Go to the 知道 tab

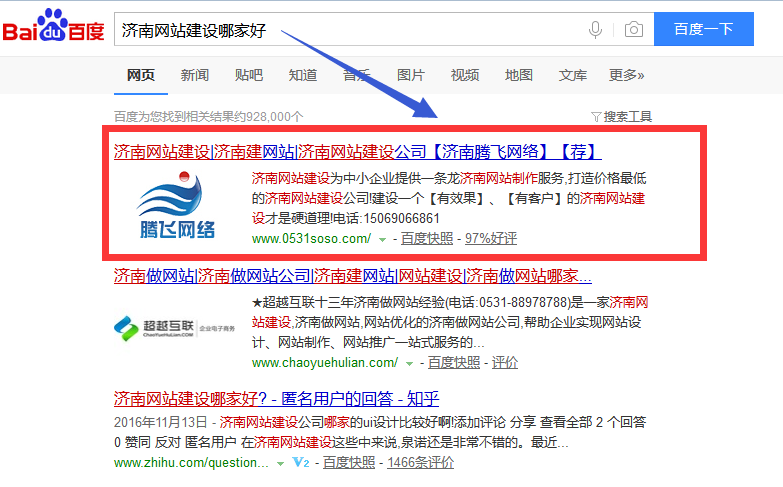click(303, 75)
